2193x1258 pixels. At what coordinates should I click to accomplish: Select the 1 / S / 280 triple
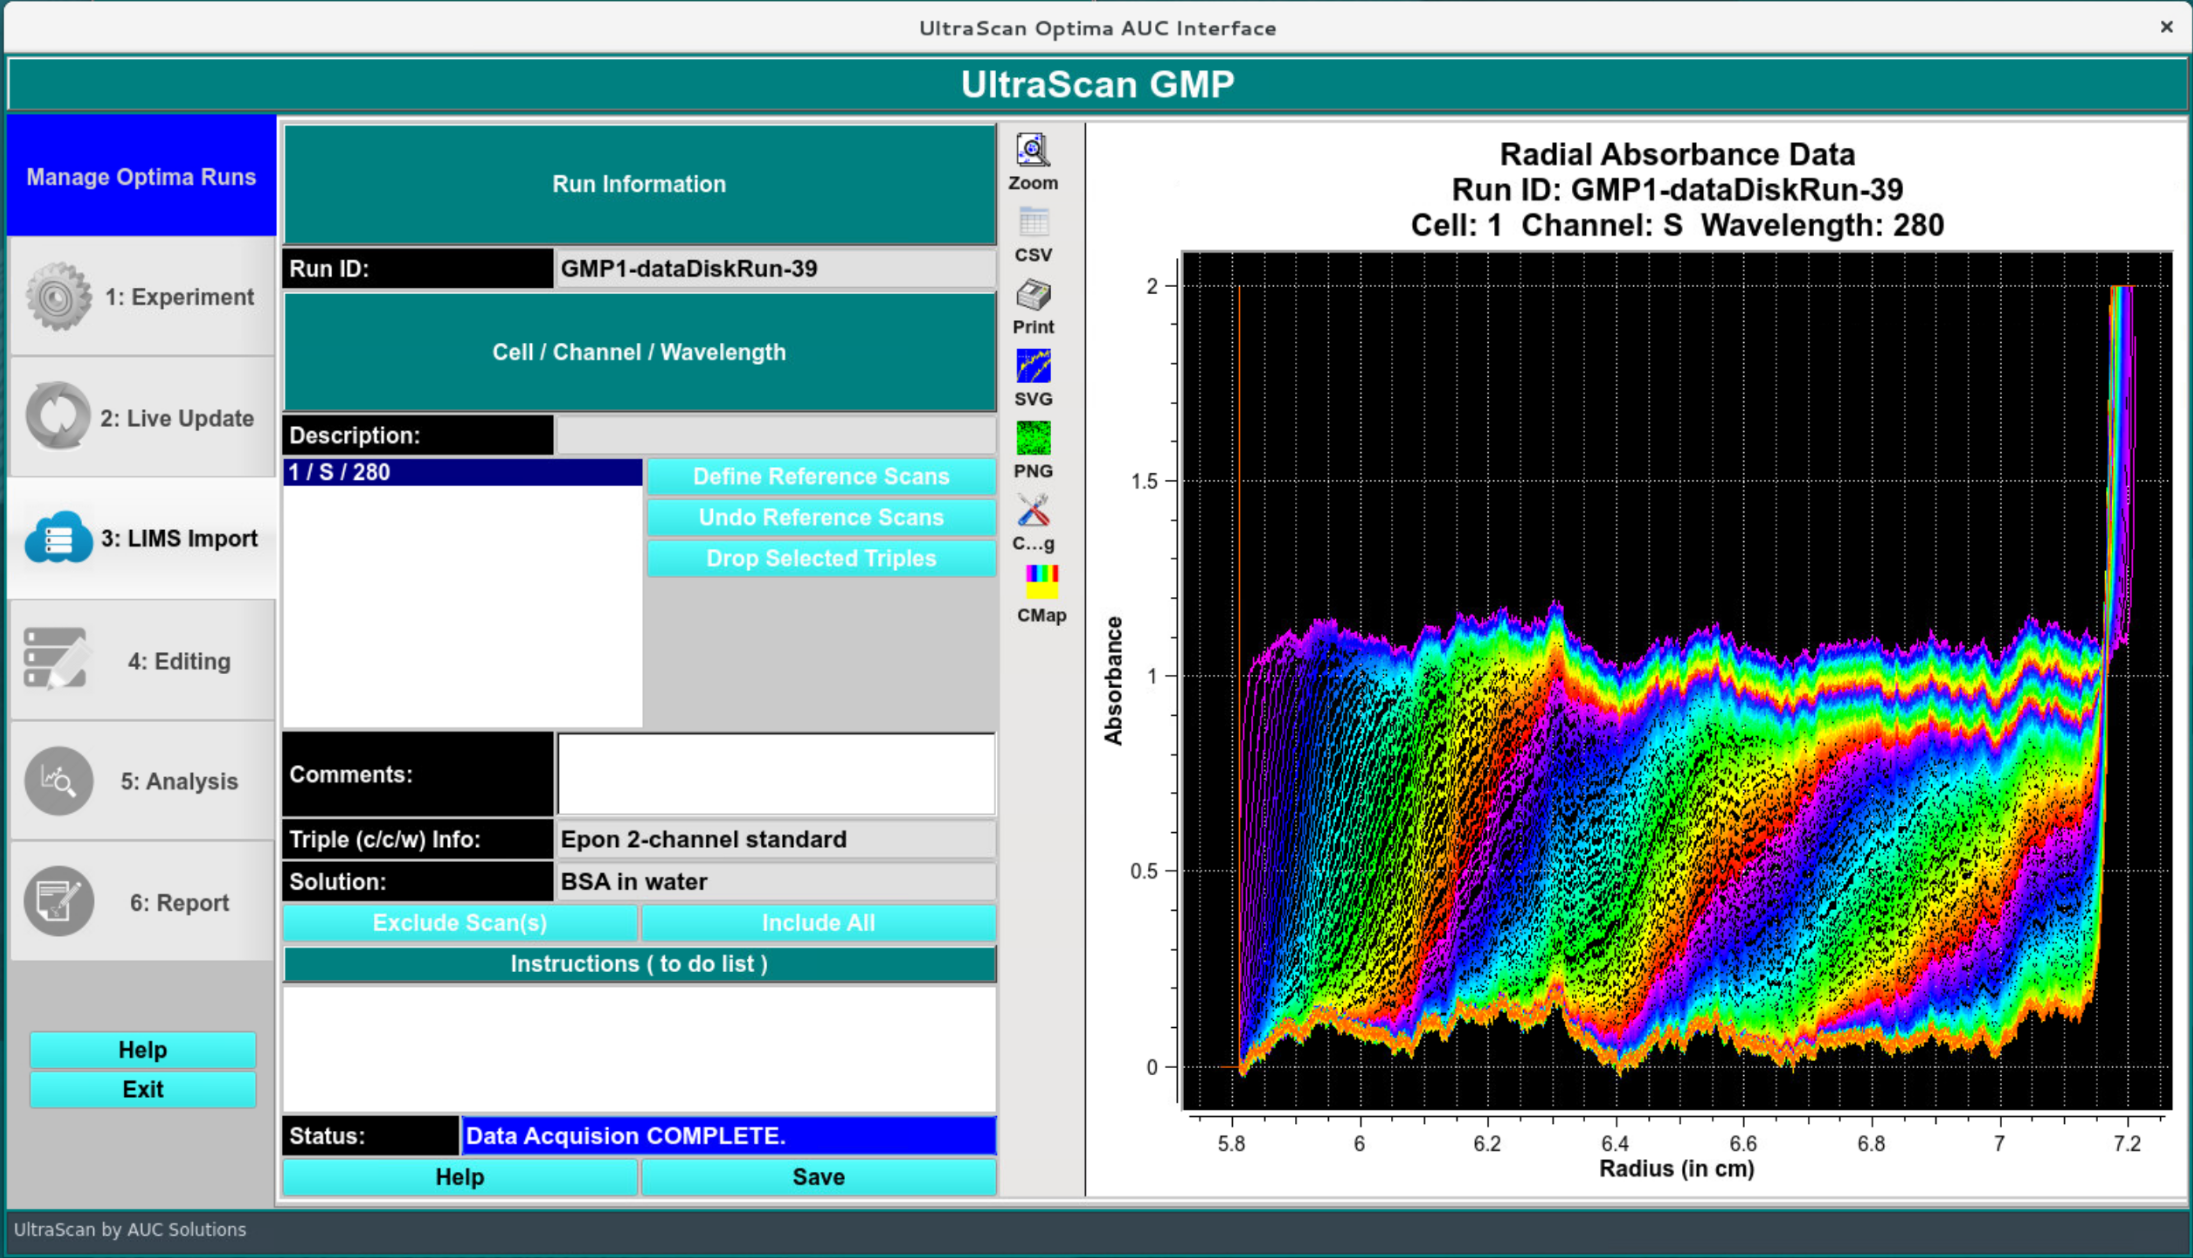click(462, 472)
